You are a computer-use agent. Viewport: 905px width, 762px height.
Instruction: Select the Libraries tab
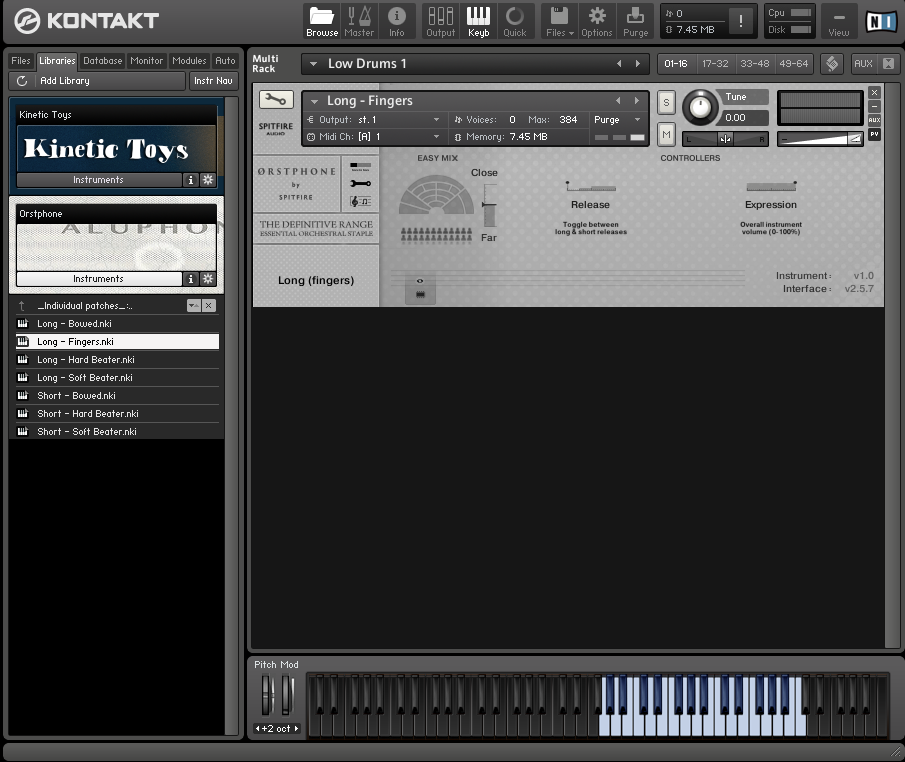point(57,61)
